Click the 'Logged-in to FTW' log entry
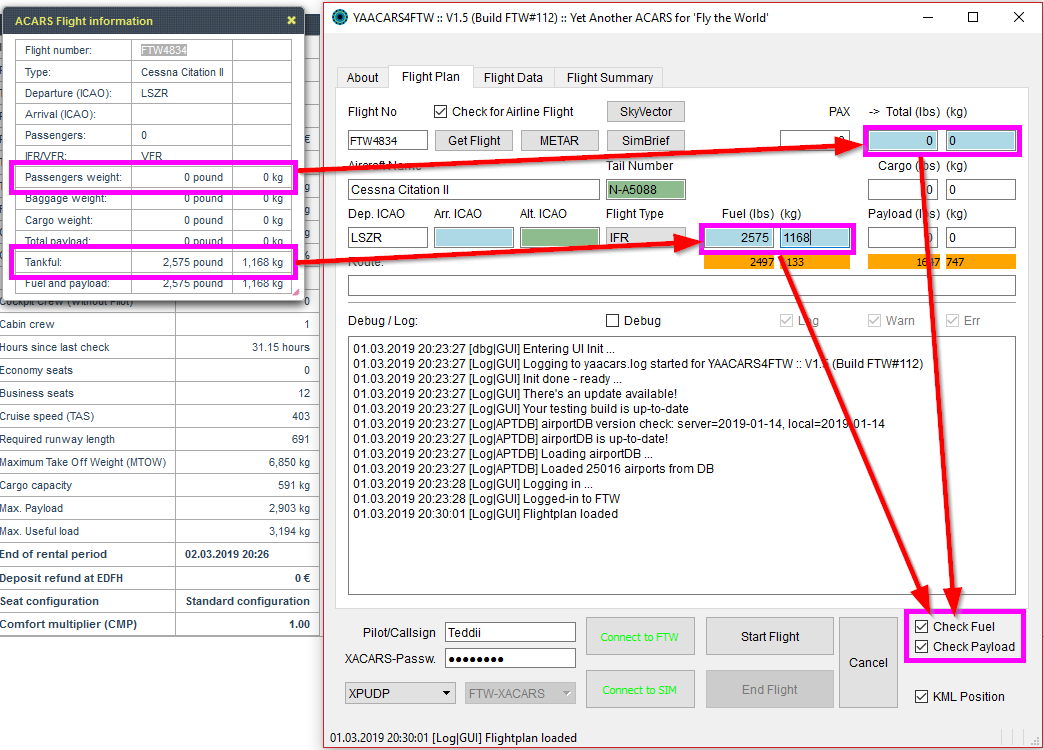 pyautogui.click(x=487, y=499)
